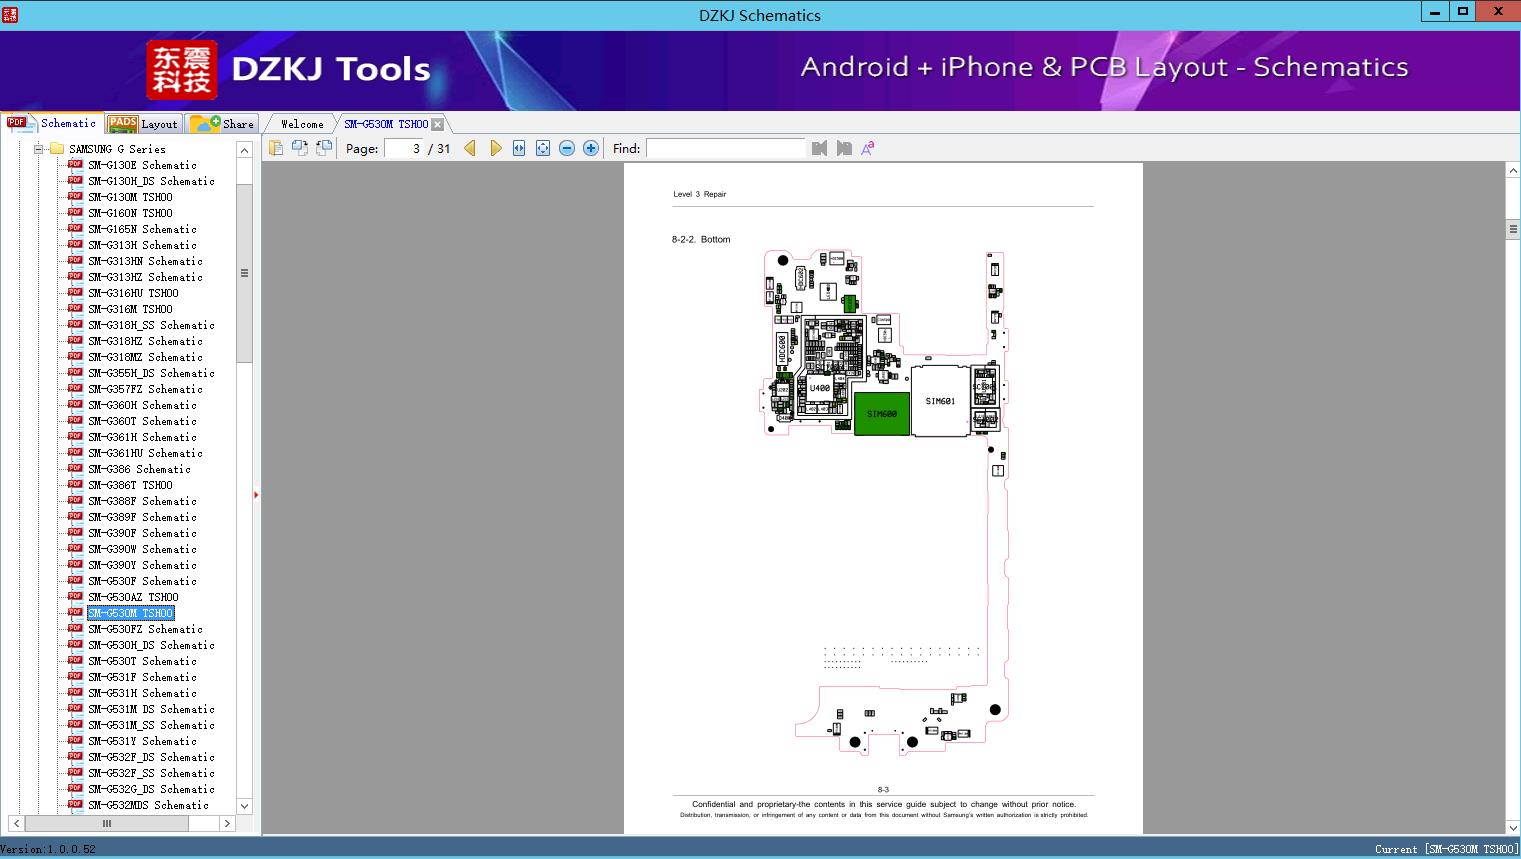The image size is (1521, 859).
Task: Open SM-G531M DS Schematic
Action: pyautogui.click(x=151, y=709)
